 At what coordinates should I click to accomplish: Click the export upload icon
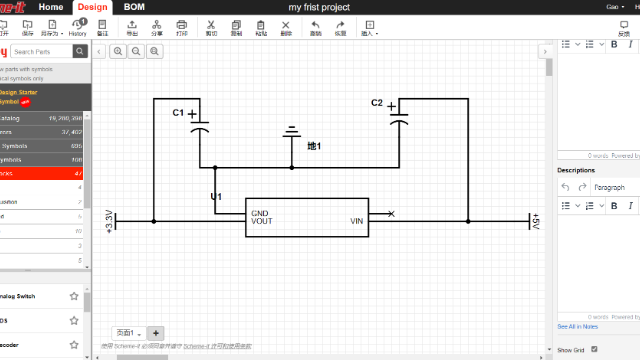[132, 28]
